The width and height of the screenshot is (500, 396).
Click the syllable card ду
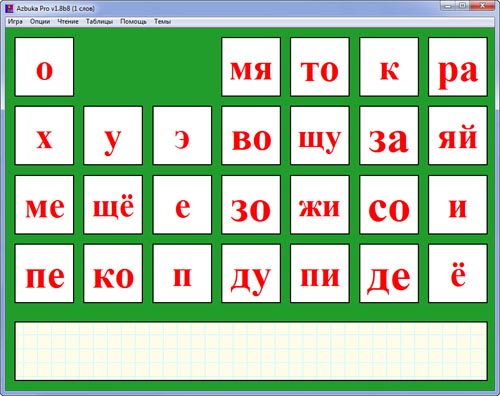251,274
